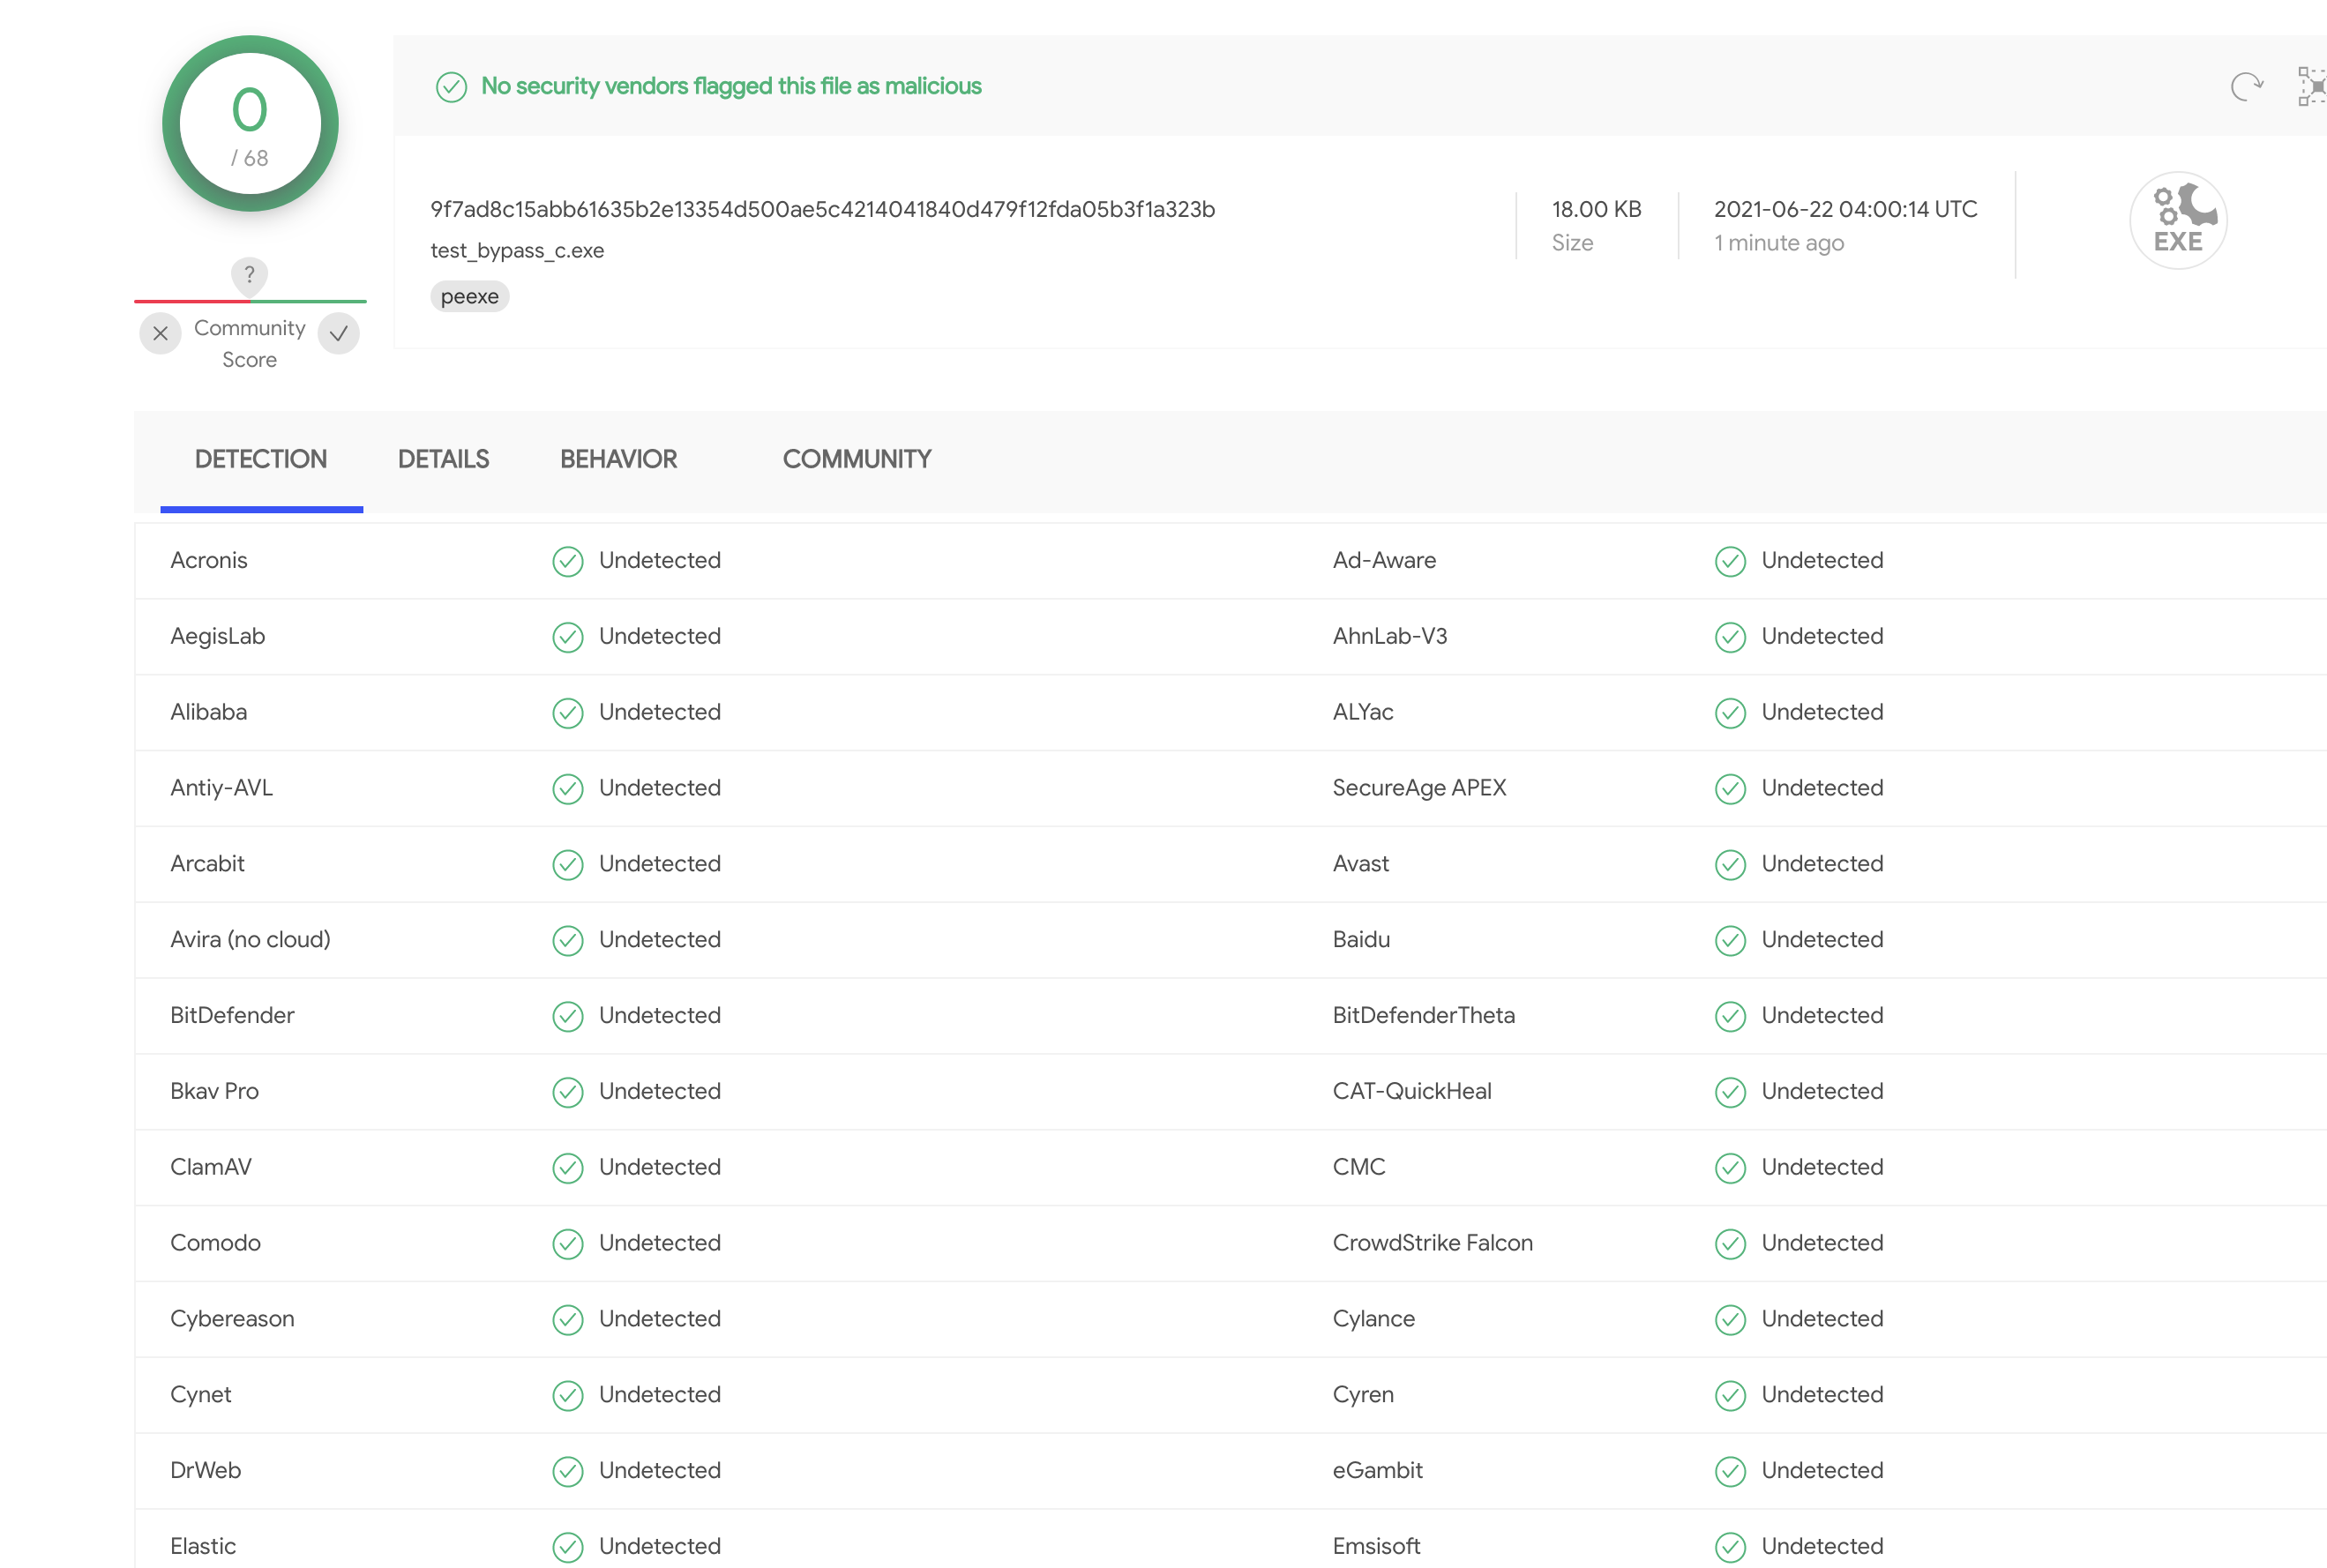Click the ALYac vendor name
This screenshot has width=2327, height=1568.
click(x=1362, y=712)
